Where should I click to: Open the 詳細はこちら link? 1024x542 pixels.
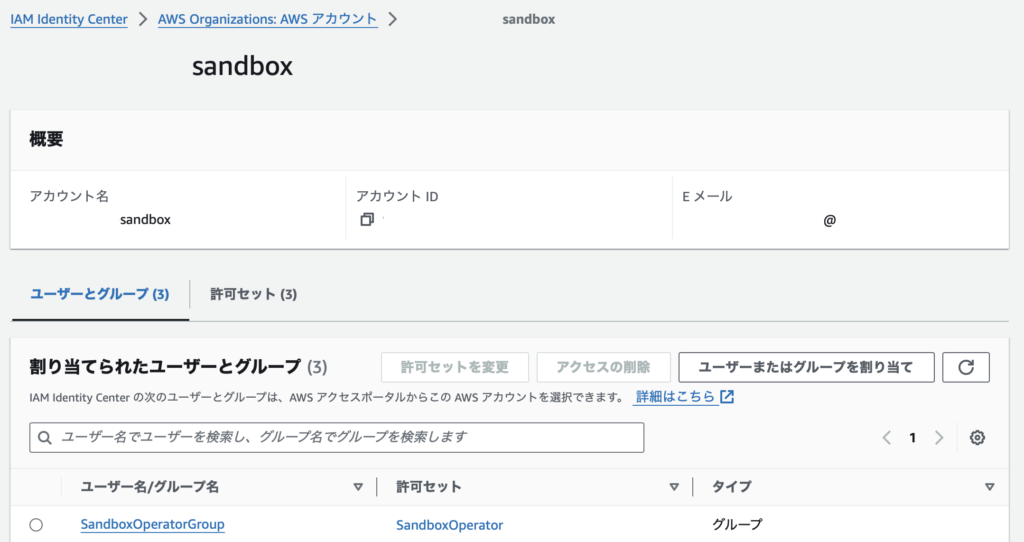[675, 396]
